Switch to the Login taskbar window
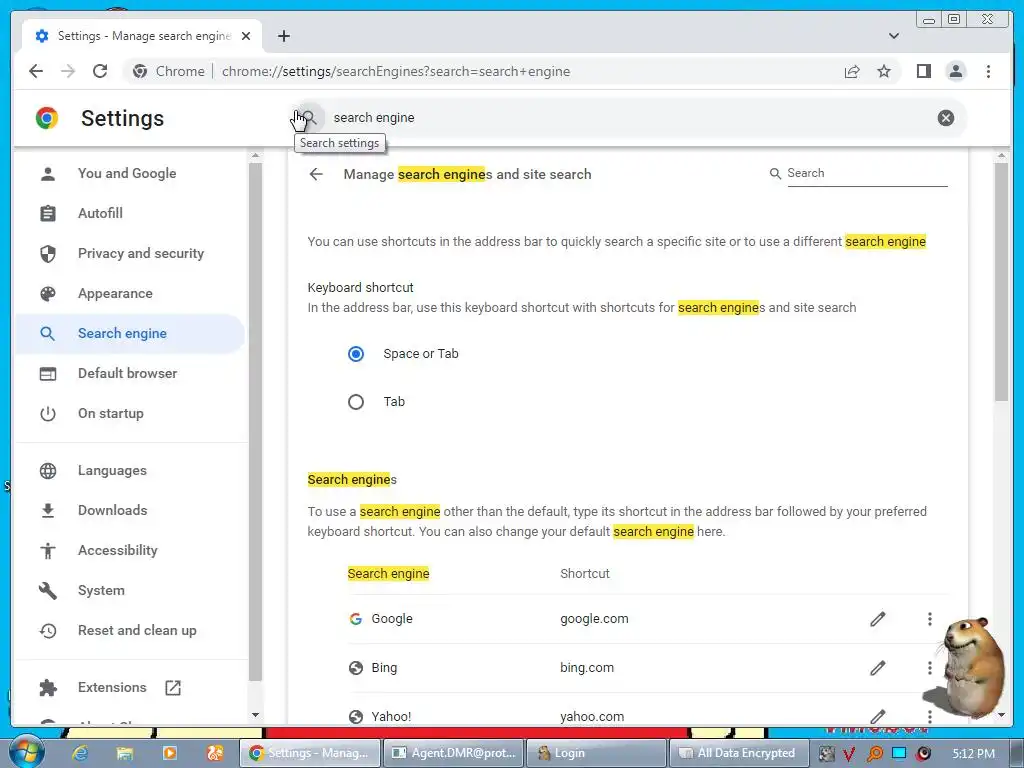The height and width of the screenshot is (768, 1024). tap(596, 753)
